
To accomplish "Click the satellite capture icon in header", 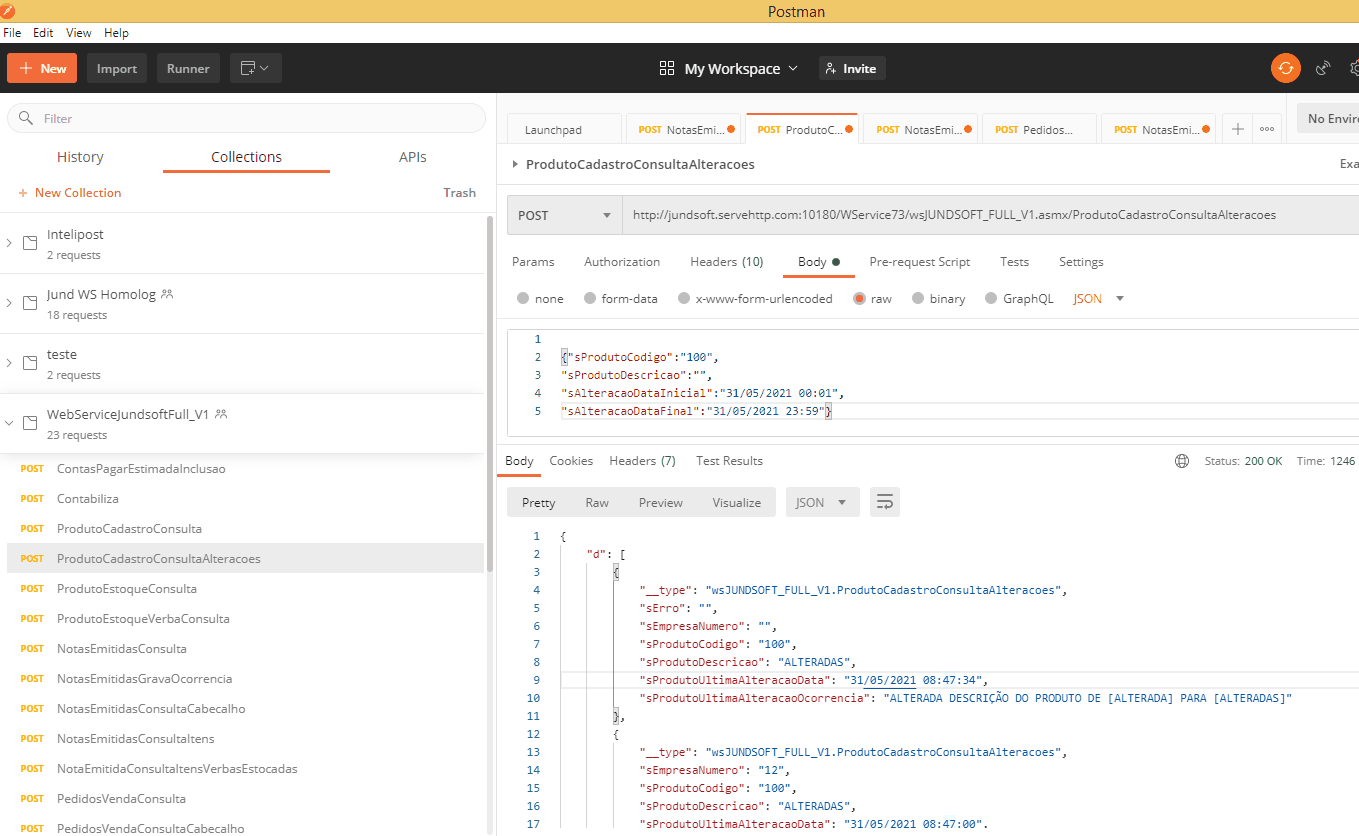I will coord(1323,68).
